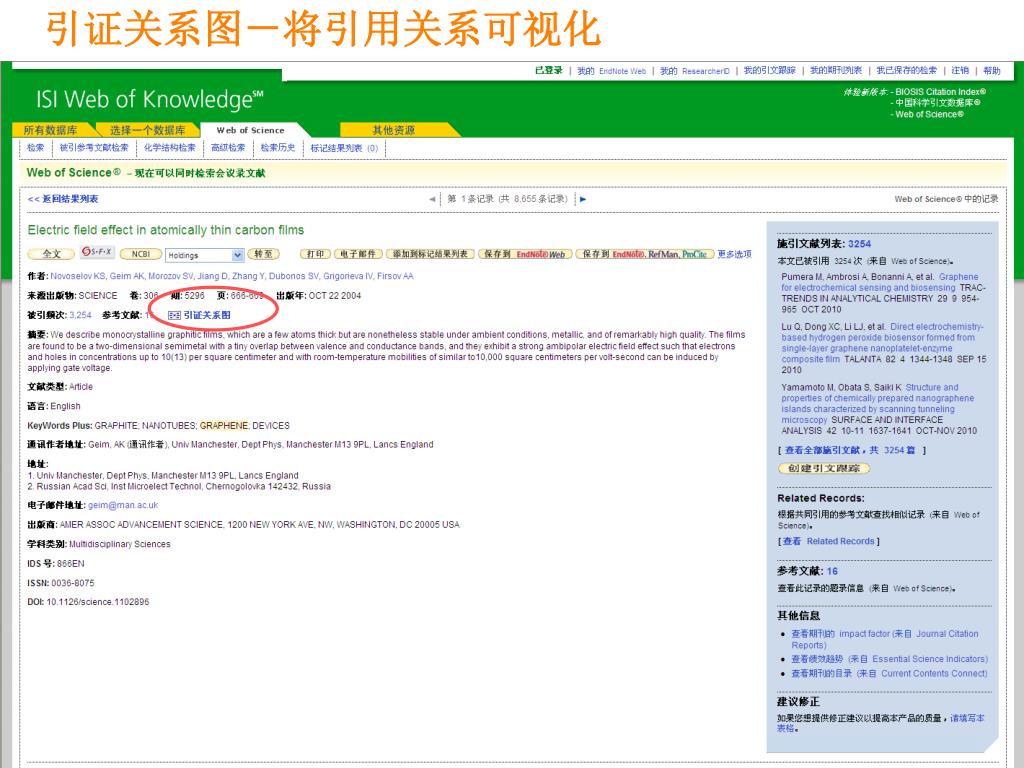Open 高级检索 advanced search
Image resolution: width=1024 pixels, height=768 pixels.
tap(228, 148)
